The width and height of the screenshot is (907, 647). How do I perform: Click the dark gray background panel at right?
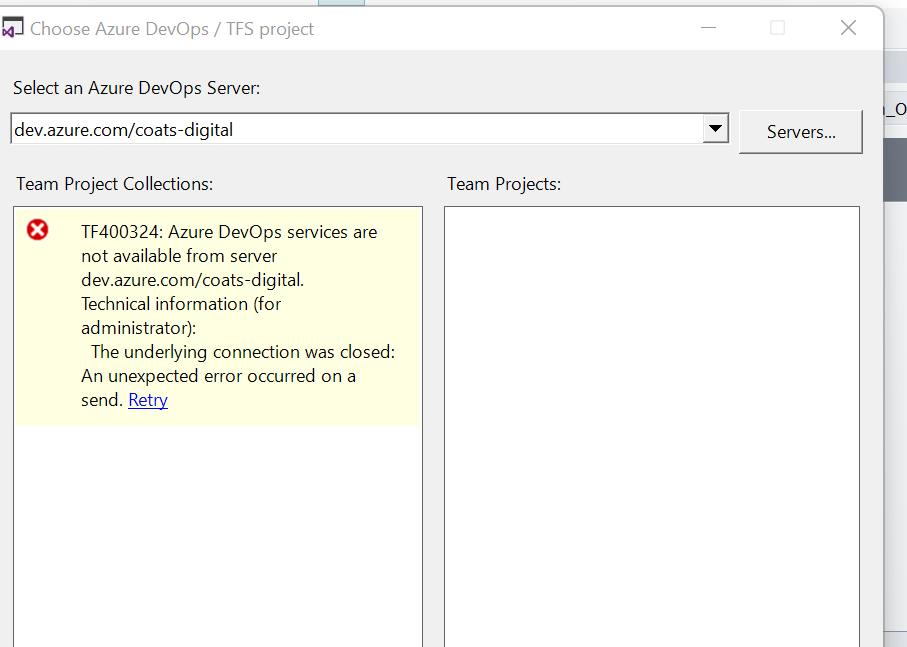(895, 170)
